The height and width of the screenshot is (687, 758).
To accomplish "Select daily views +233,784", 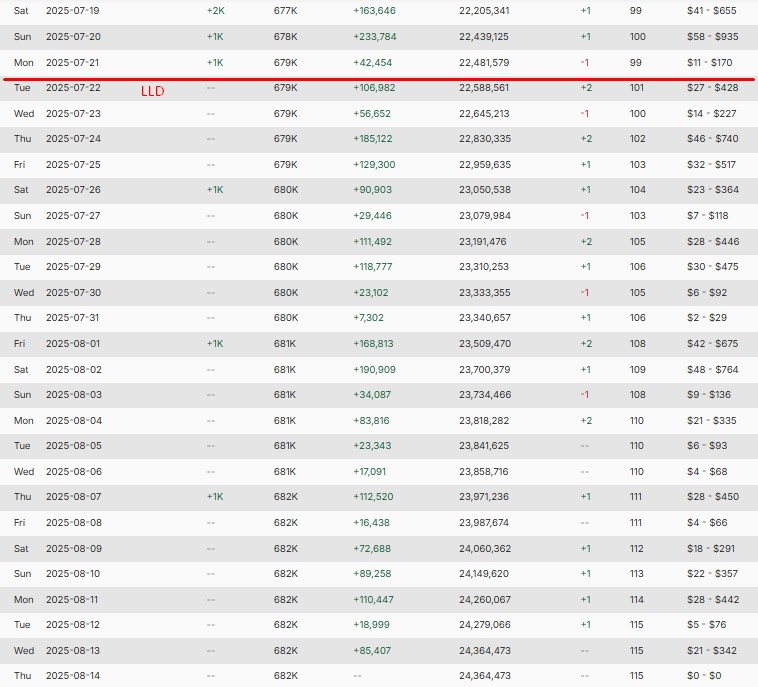I will click(x=375, y=37).
